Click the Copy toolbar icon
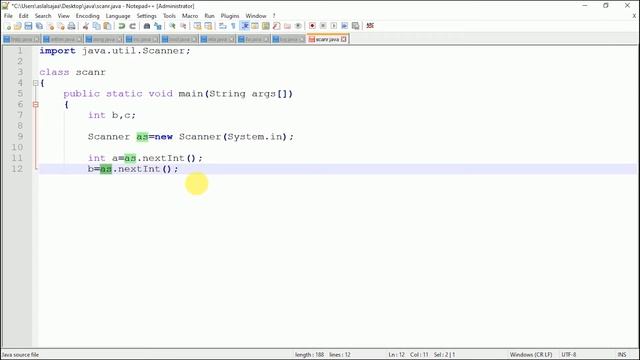The height and width of the screenshot is (360, 640). pos(96,26)
